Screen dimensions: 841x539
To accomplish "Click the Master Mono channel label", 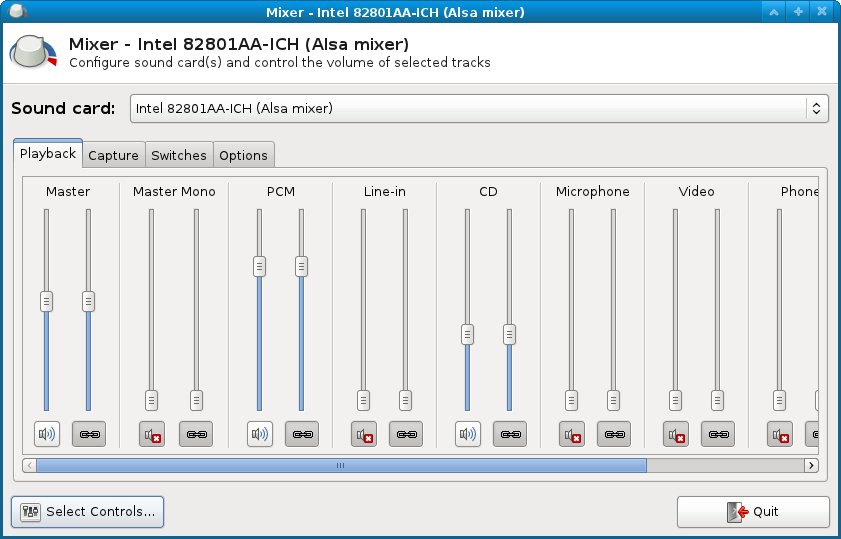I will 174,191.
